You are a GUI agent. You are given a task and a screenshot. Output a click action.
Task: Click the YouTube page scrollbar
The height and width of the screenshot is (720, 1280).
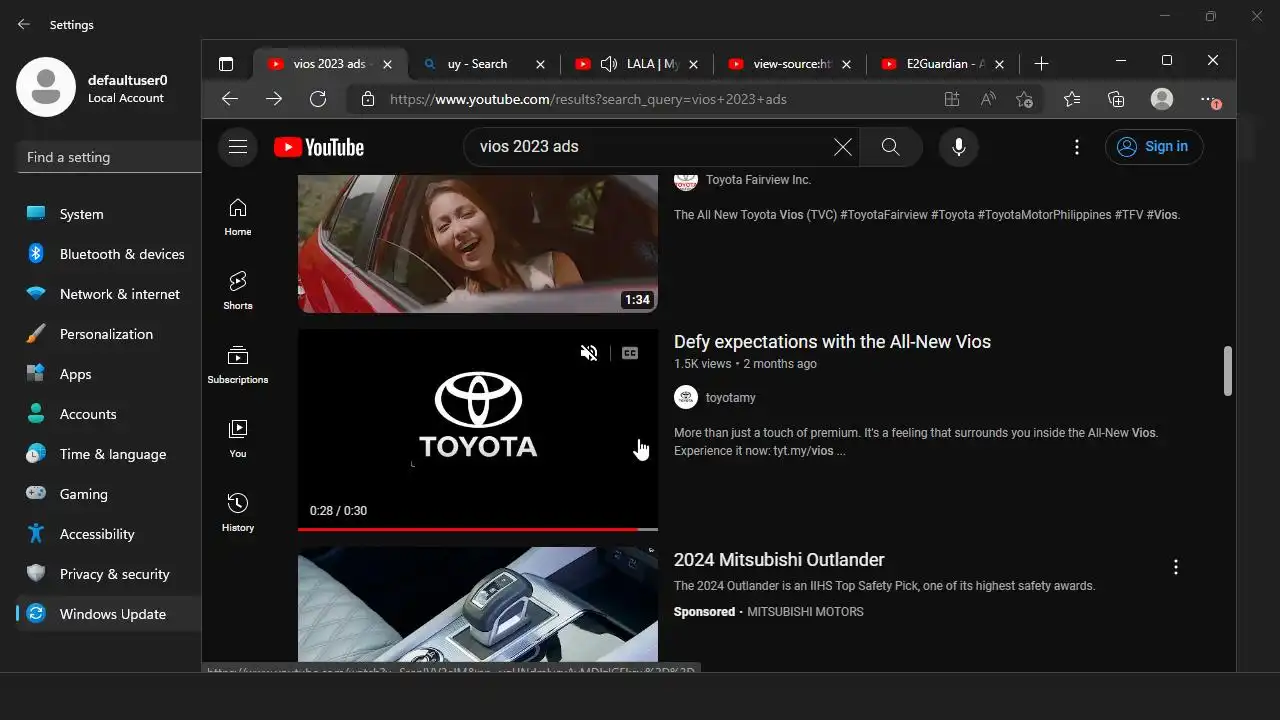pos(1228,371)
